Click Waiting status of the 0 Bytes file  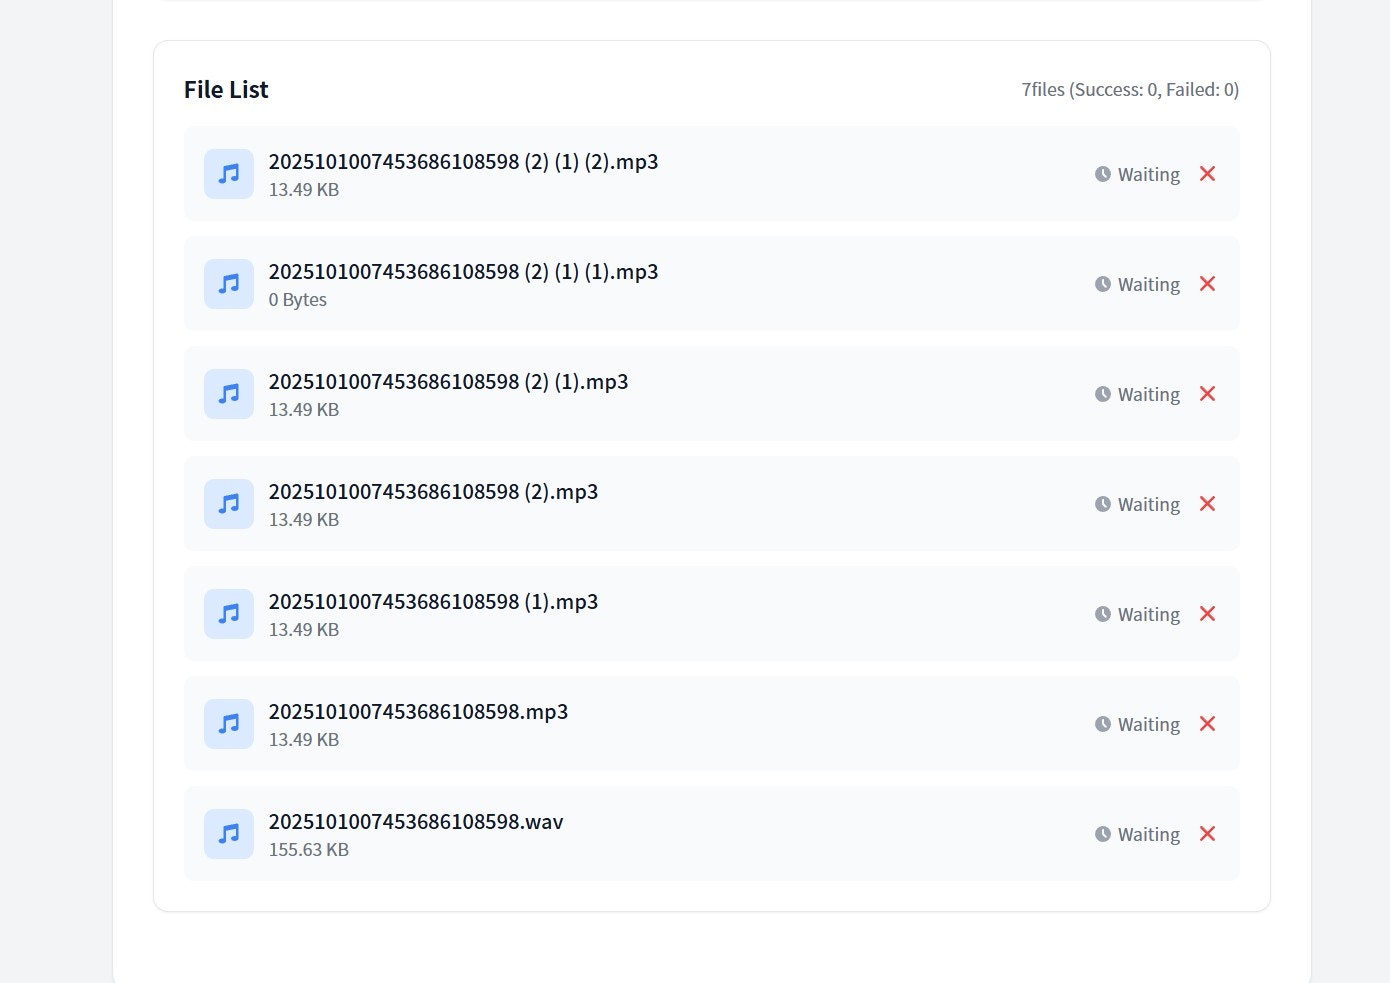[1149, 284]
